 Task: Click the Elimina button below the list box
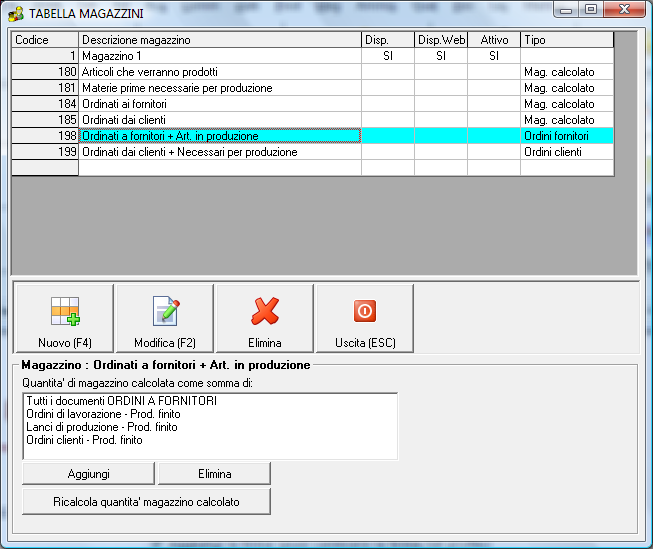click(x=214, y=474)
